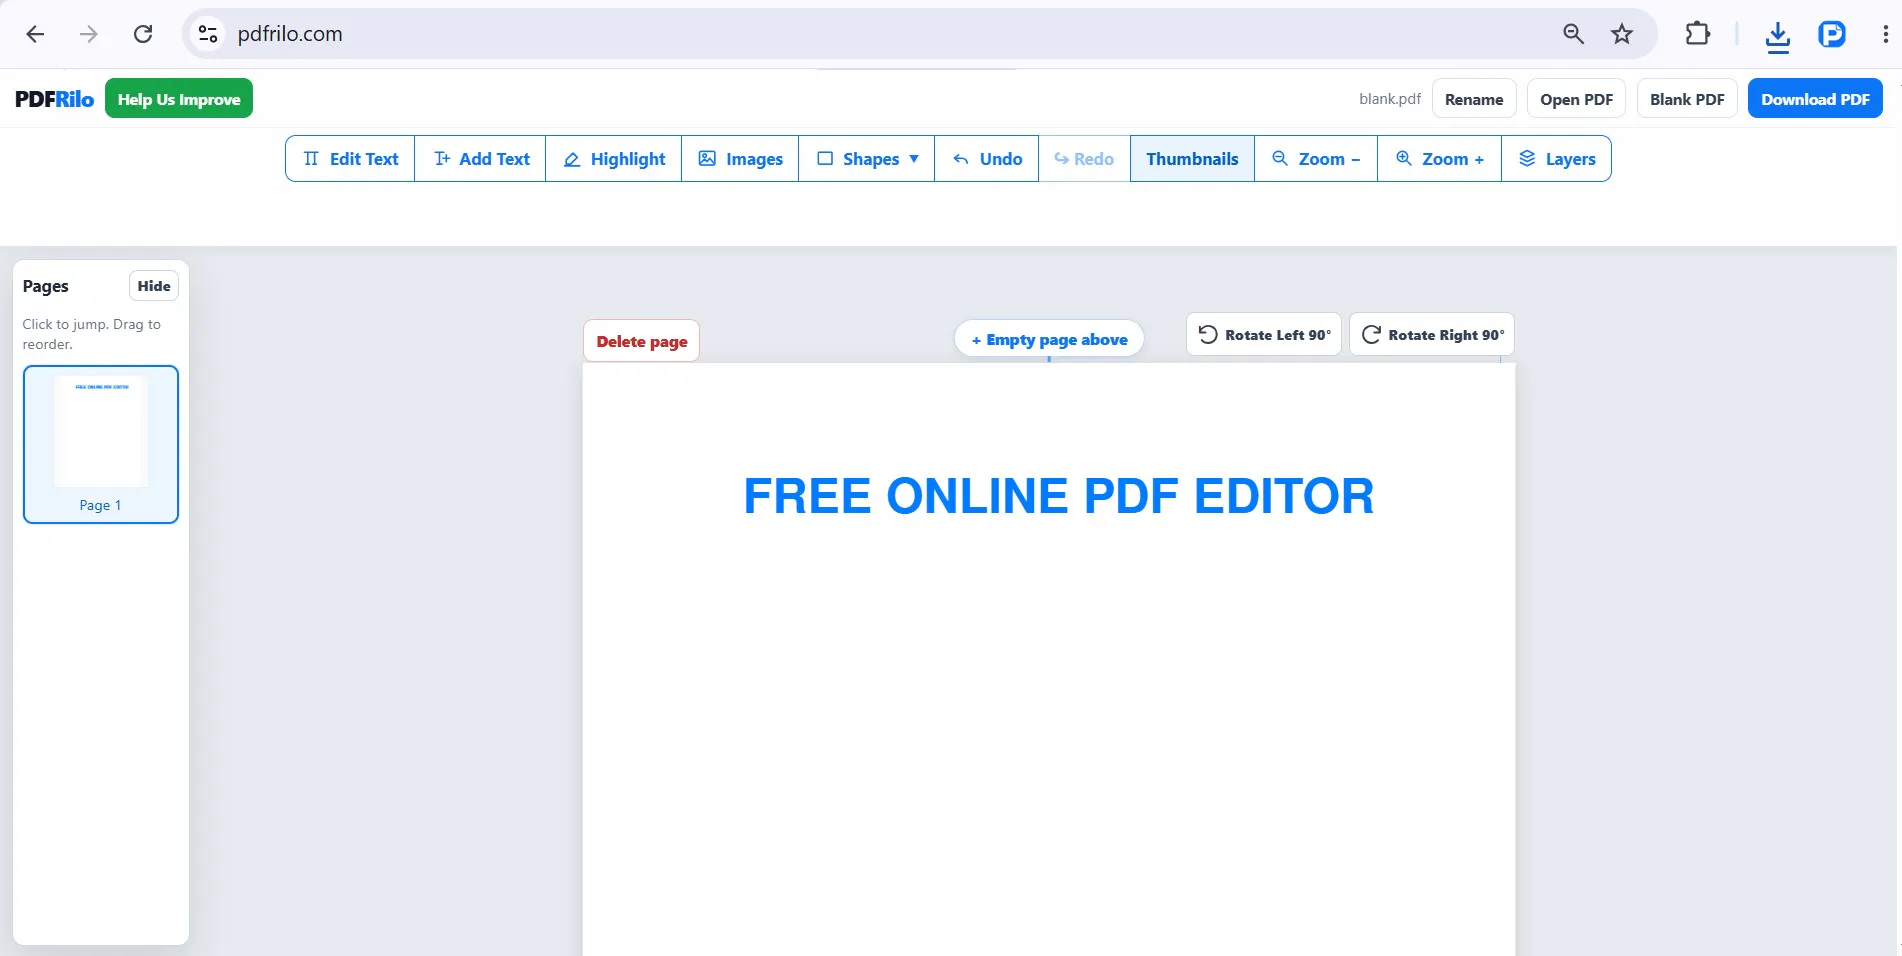The width and height of the screenshot is (1902, 956).
Task: Click the browser forward arrow
Action: [x=89, y=34]
